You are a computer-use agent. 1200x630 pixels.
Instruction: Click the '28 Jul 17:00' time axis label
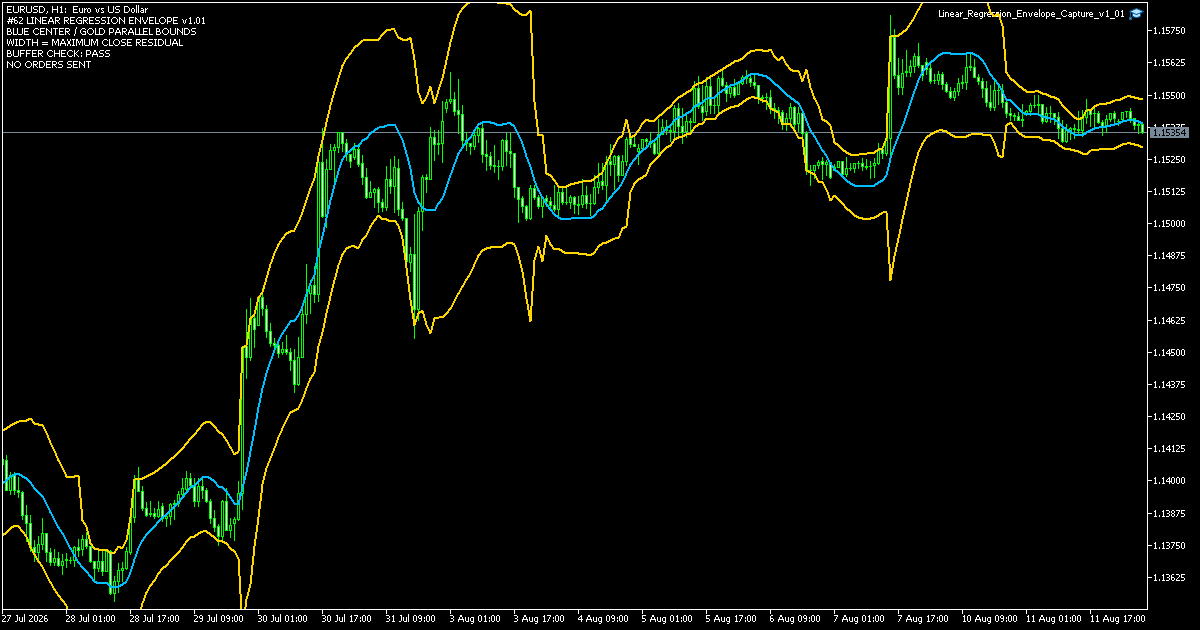(x=157, y=618)
